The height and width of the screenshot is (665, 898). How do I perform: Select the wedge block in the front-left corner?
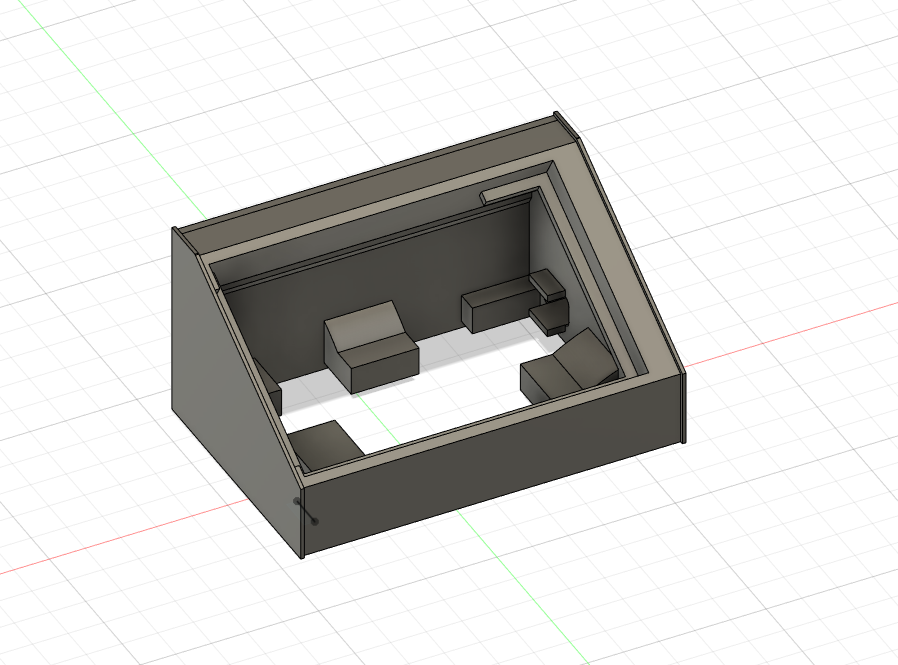tap(324, 446)
